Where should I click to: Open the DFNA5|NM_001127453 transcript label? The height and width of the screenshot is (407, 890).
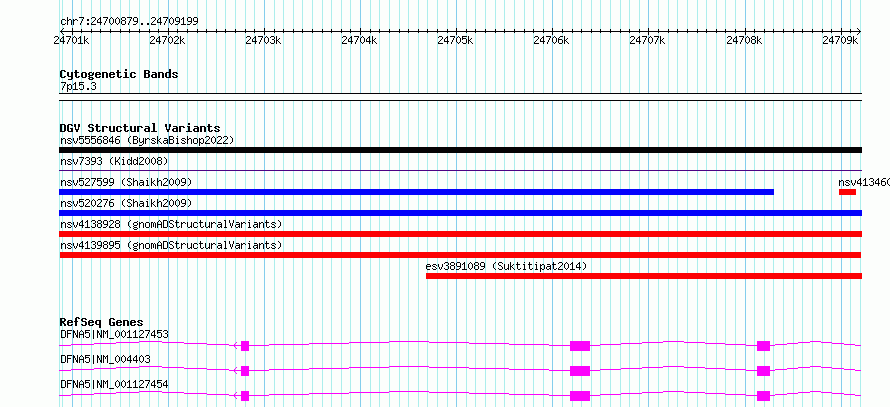pos(114,334)
